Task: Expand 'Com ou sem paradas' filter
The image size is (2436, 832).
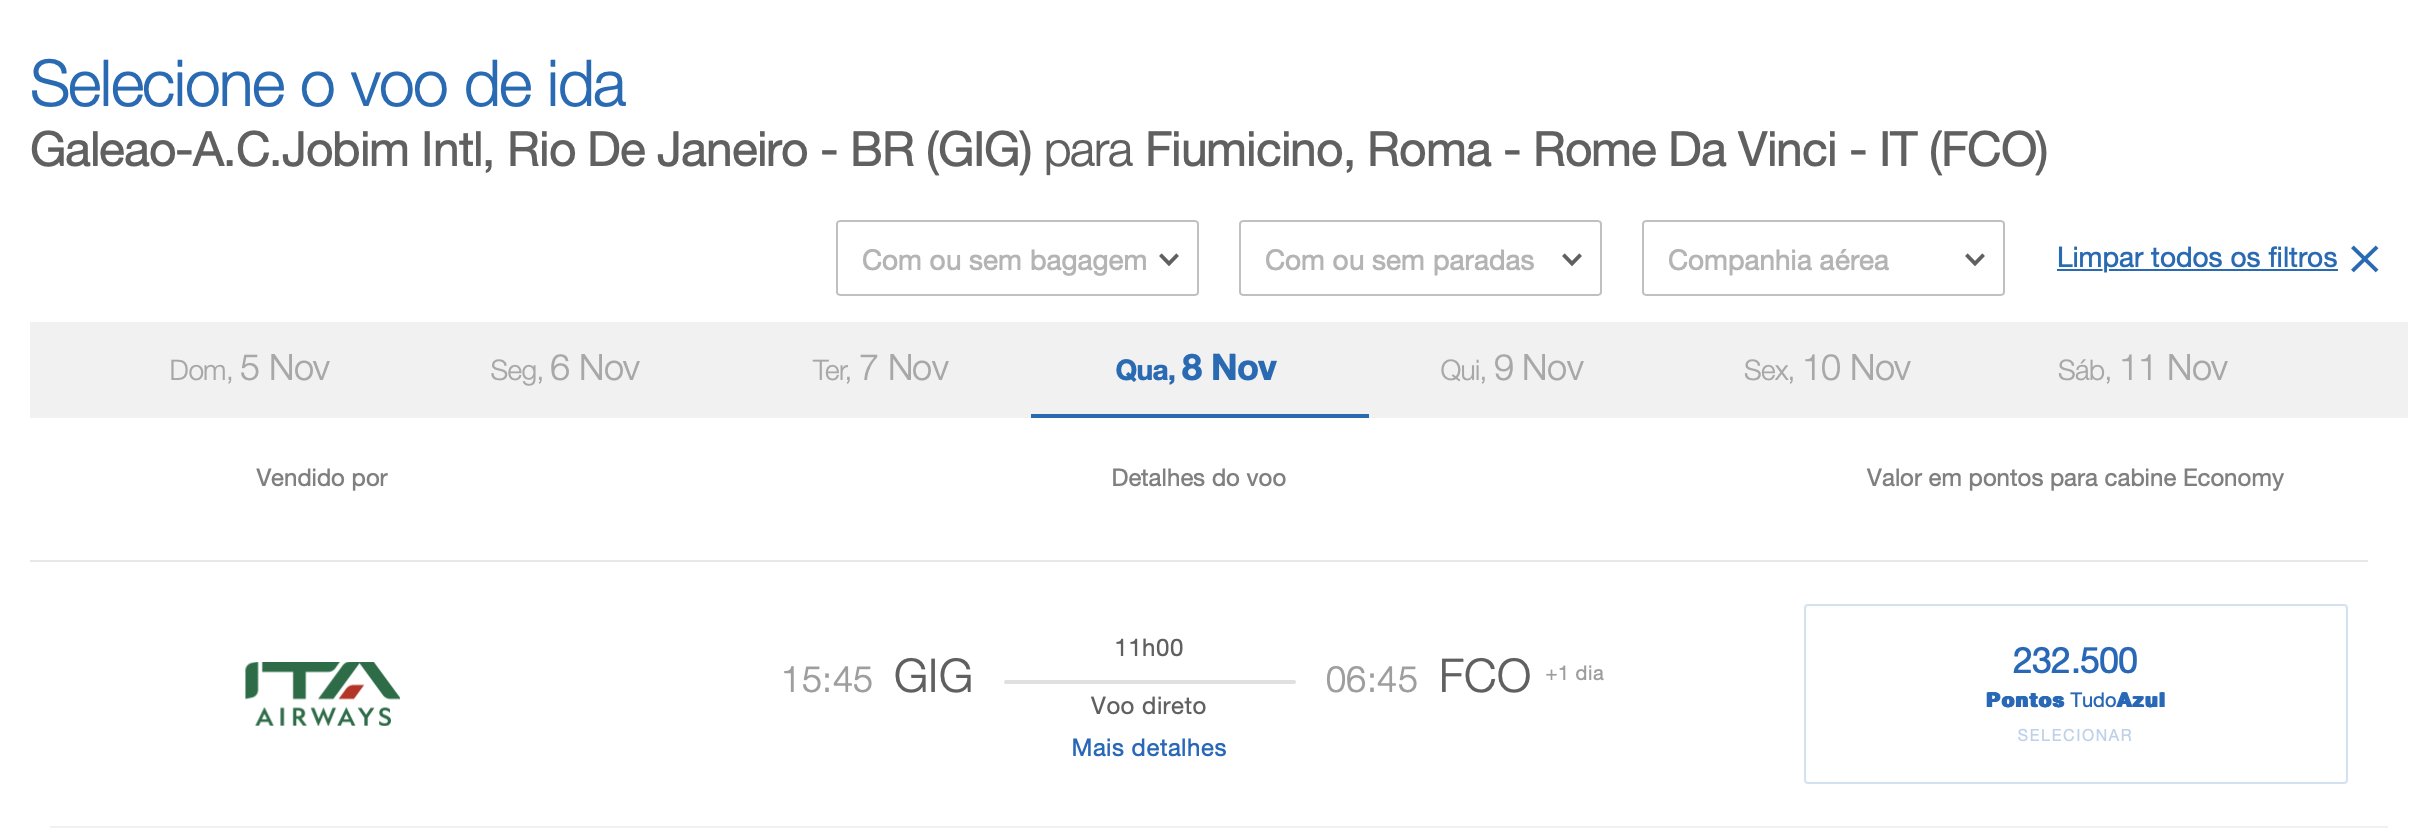Action: pos(1420,258)
